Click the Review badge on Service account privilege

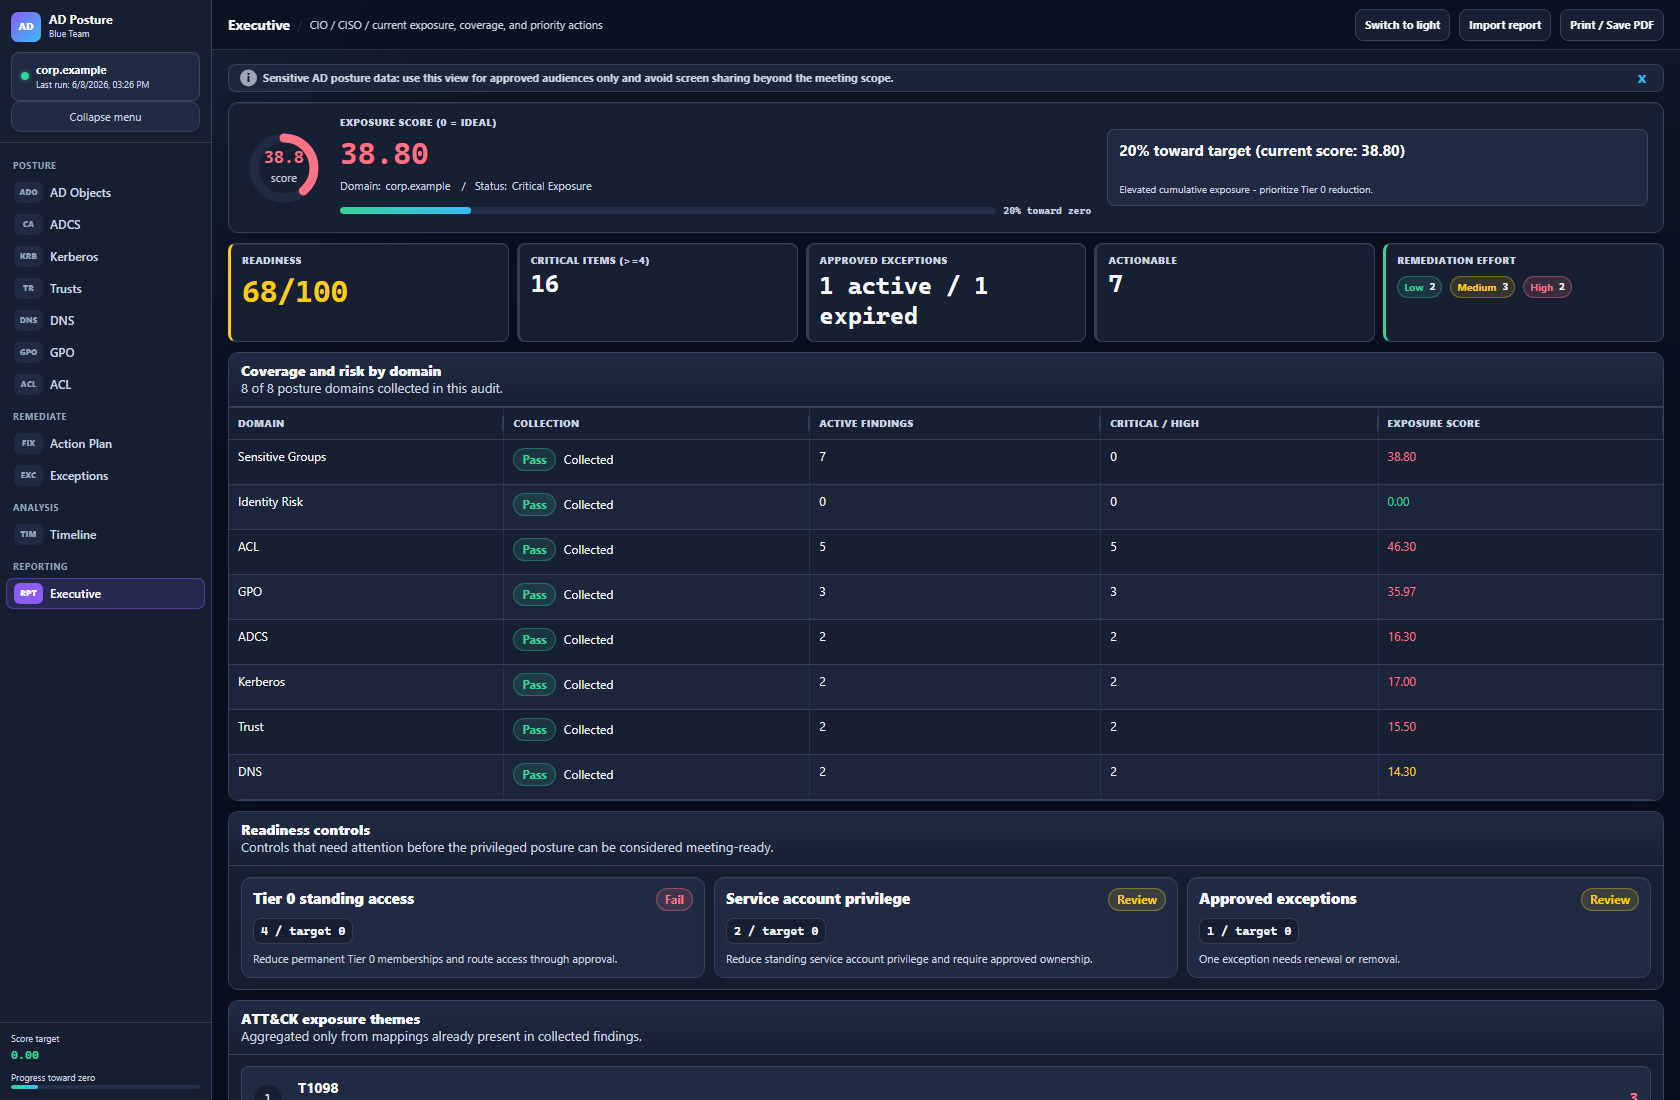pos(1137,900)
